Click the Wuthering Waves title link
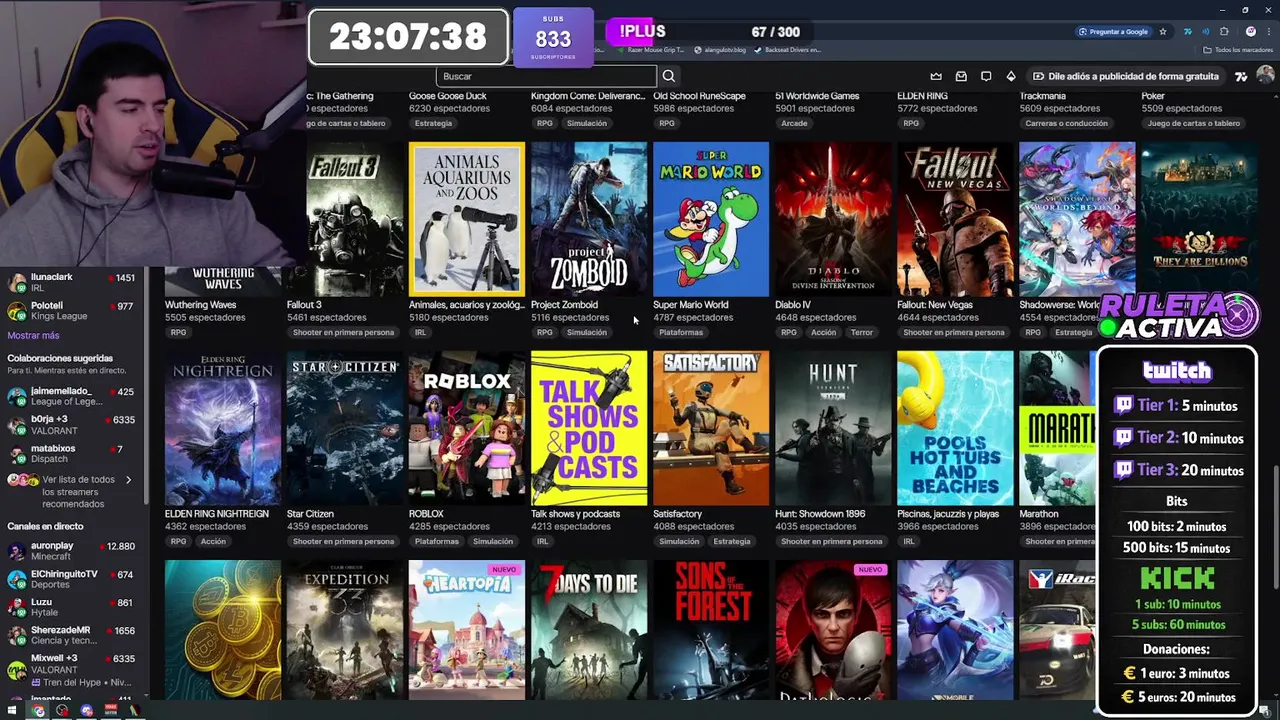 pos(200,305)
